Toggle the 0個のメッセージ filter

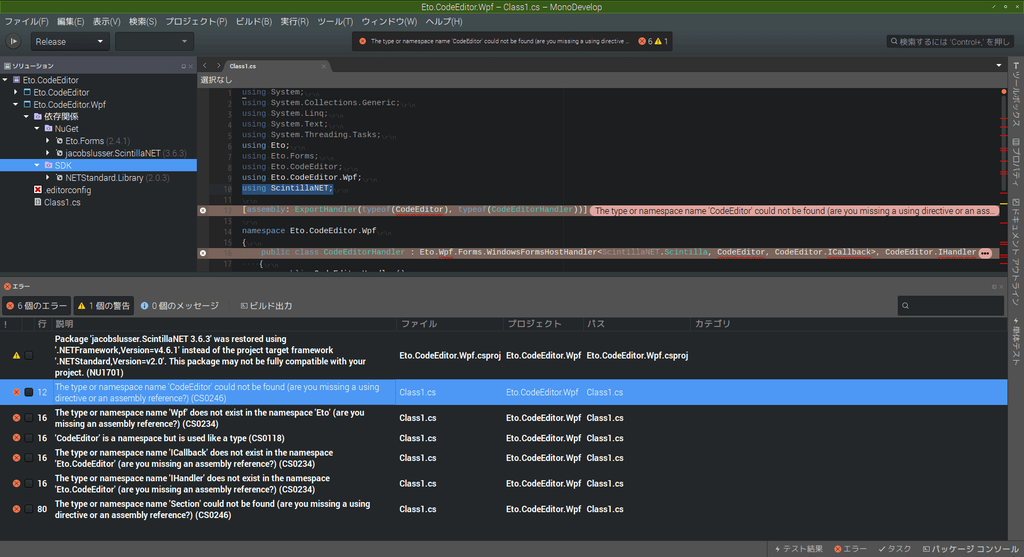pyautogui.click(x=180, y=306)
